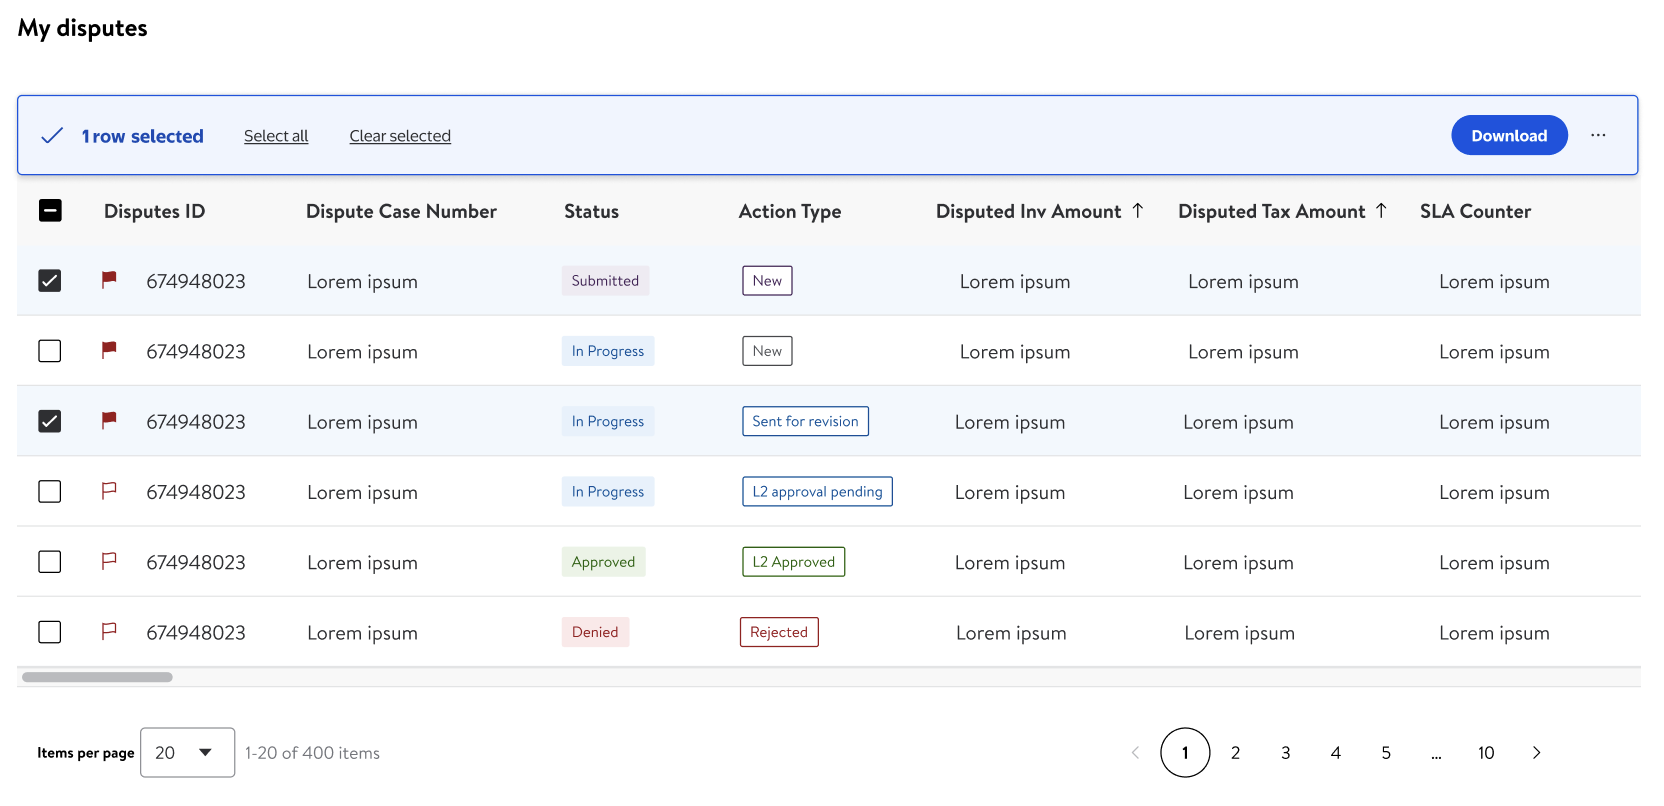Screen dimensions: 1664x806
Task: Click the Clear selected link
Action: point(400,136)
